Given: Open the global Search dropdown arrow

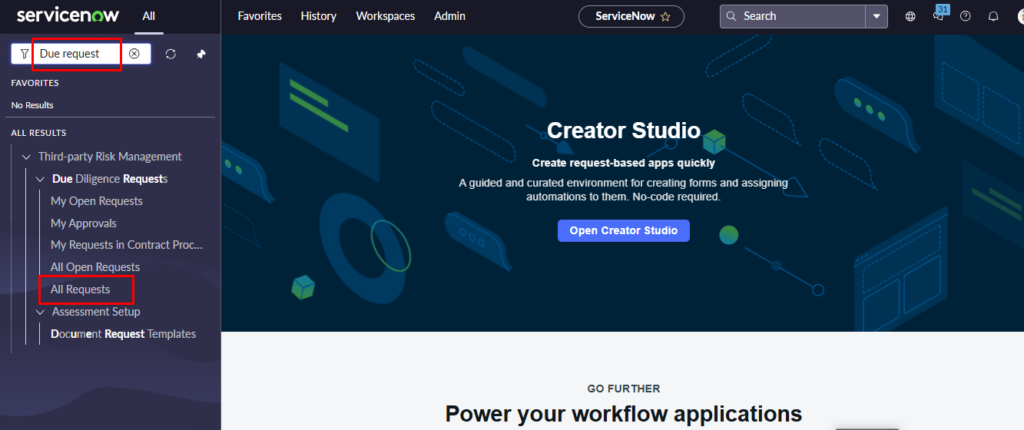Looking at the screenshot, I should click(877, 16).
